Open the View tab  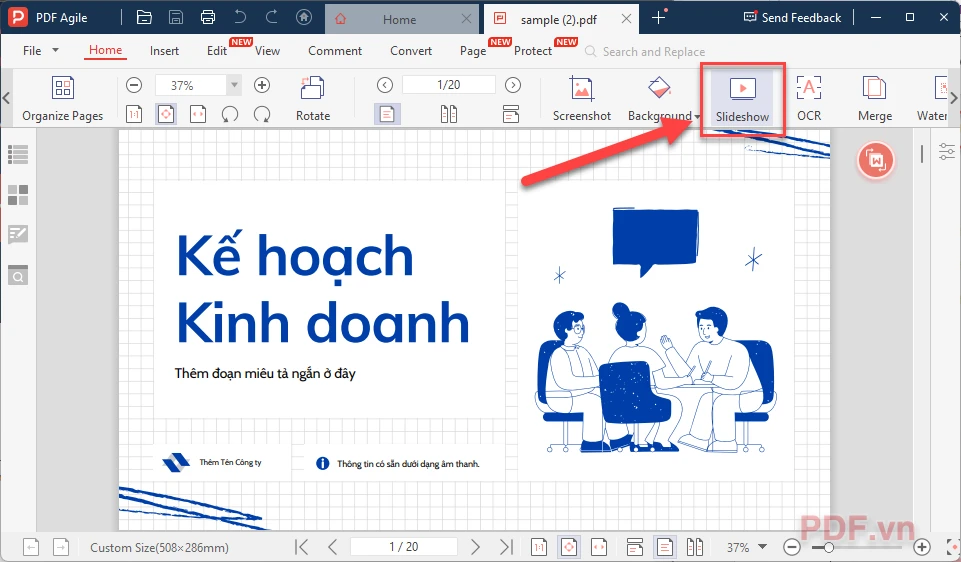pos(267,51)
